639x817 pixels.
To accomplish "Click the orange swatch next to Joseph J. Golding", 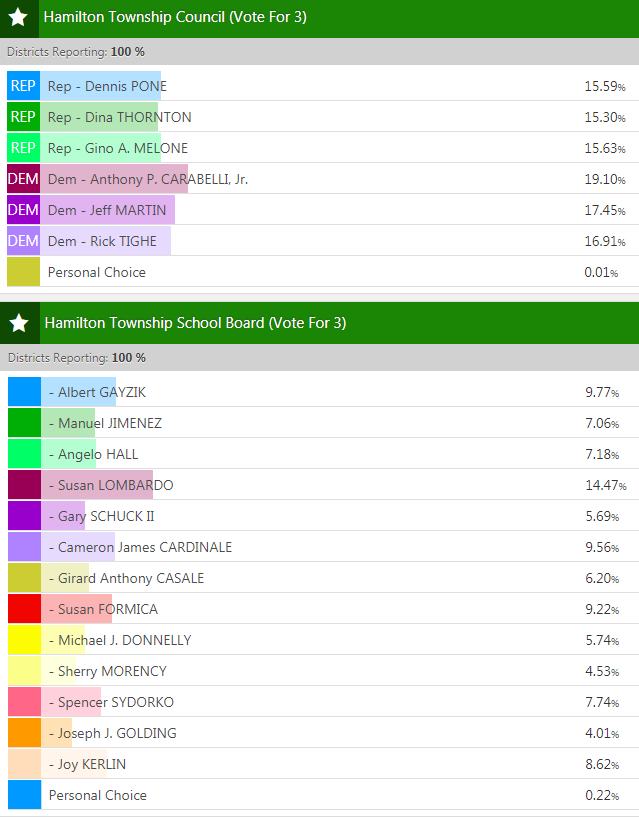I will 23,733.
